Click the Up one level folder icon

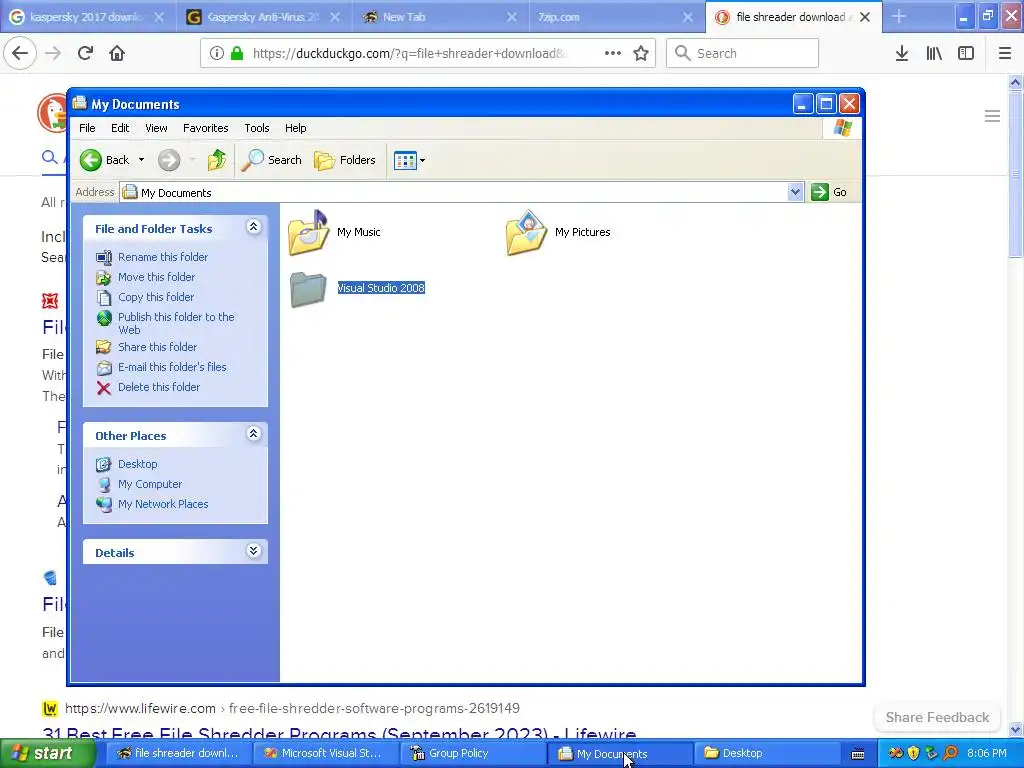pos(217,160)
